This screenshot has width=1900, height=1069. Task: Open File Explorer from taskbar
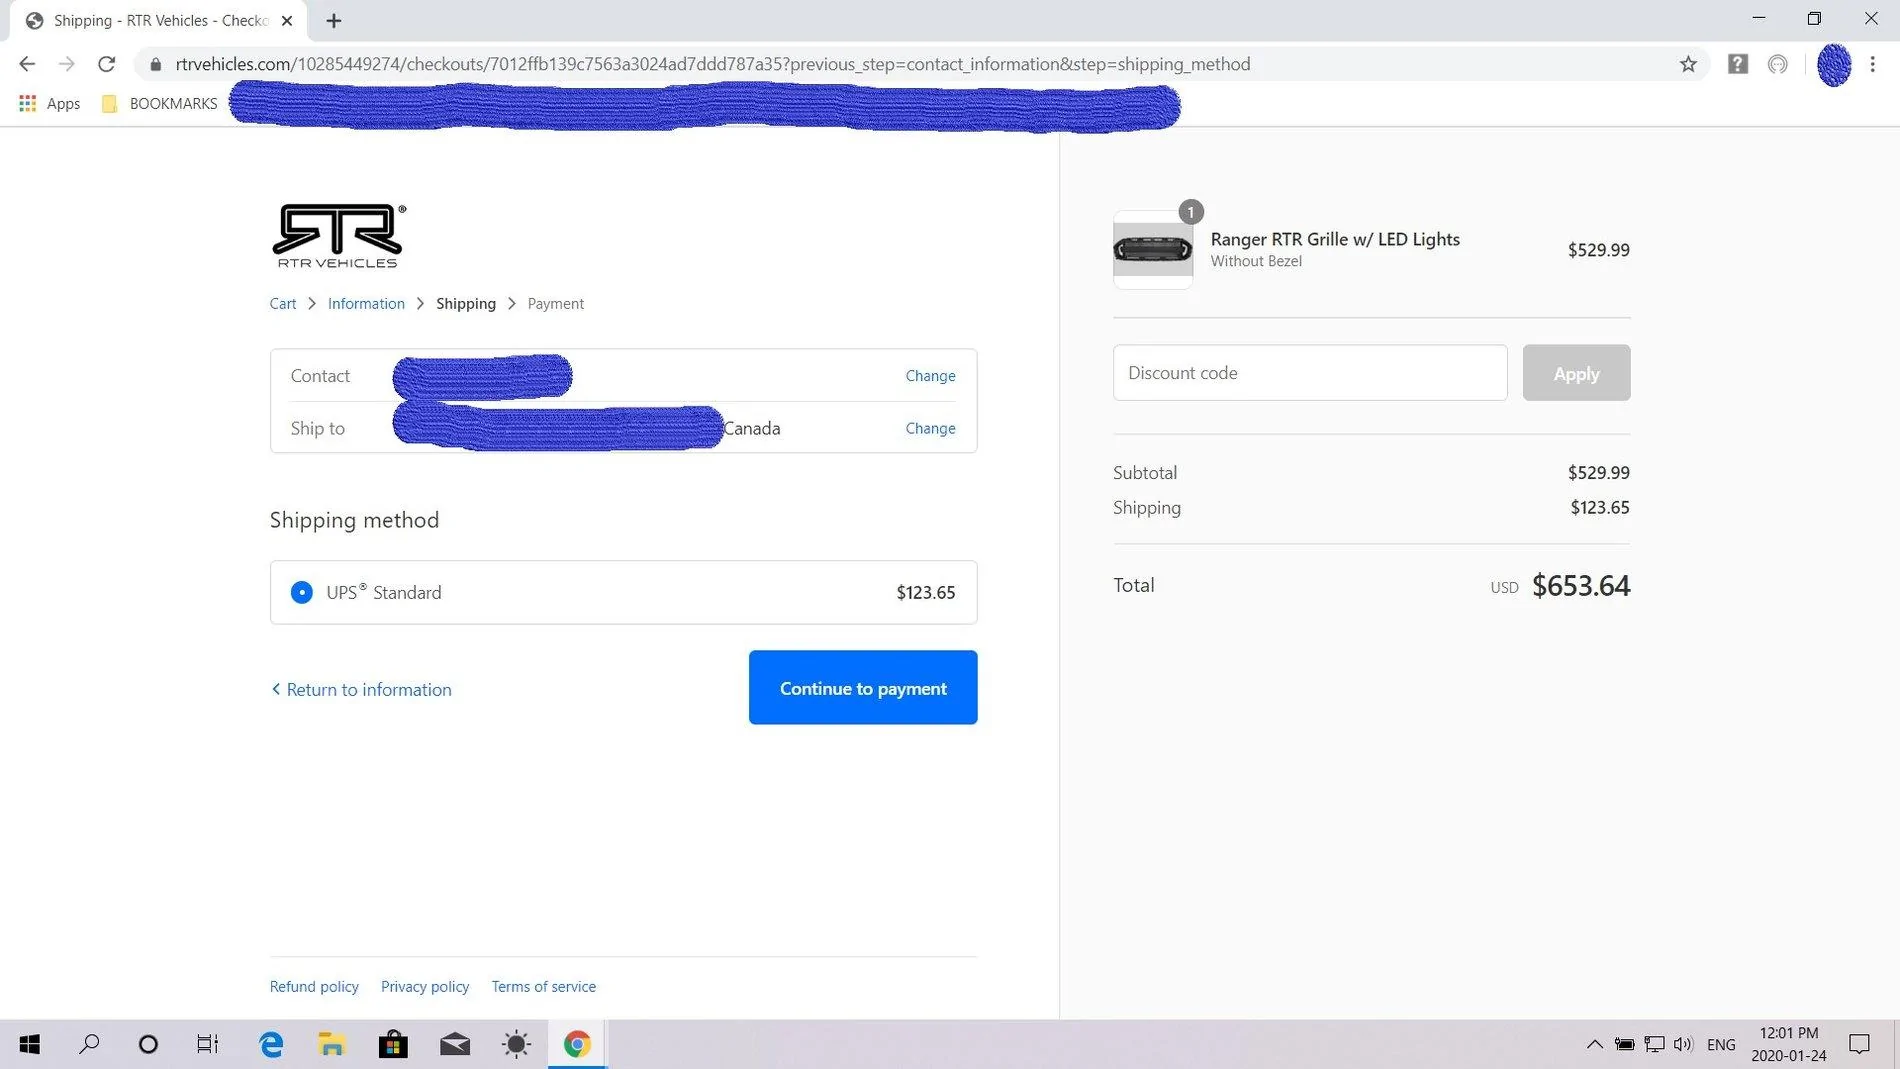[x=331, y=1044]
